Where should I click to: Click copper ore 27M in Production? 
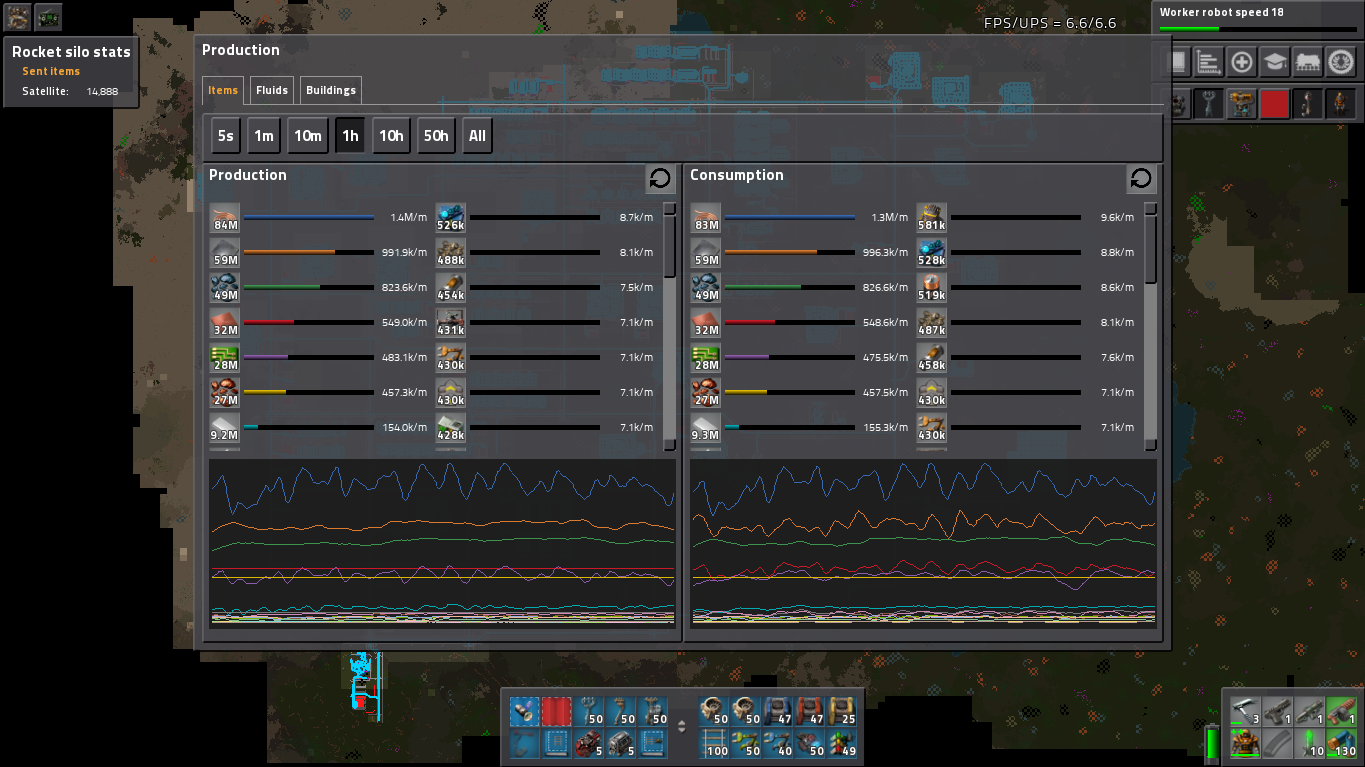[225, 393]
